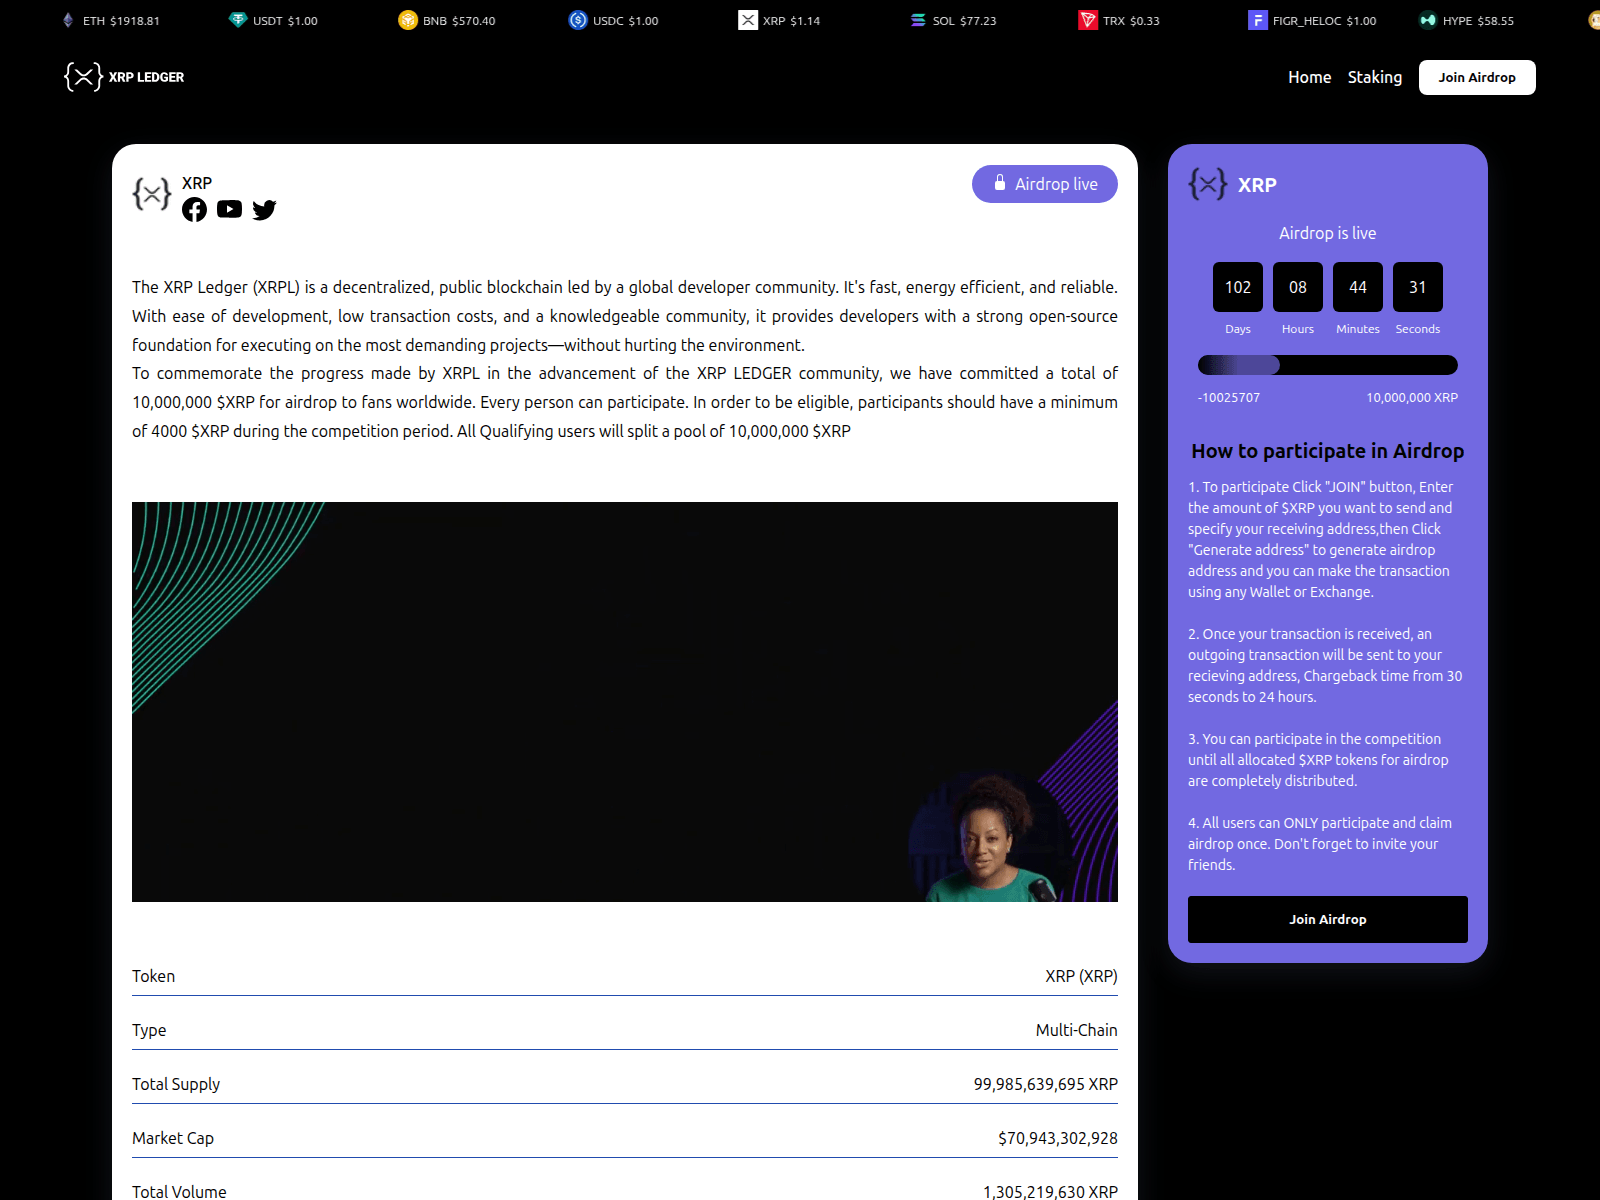1600x1200 pixels.
Task: Click the USDT ticker icon
Action: pos(238,20)
